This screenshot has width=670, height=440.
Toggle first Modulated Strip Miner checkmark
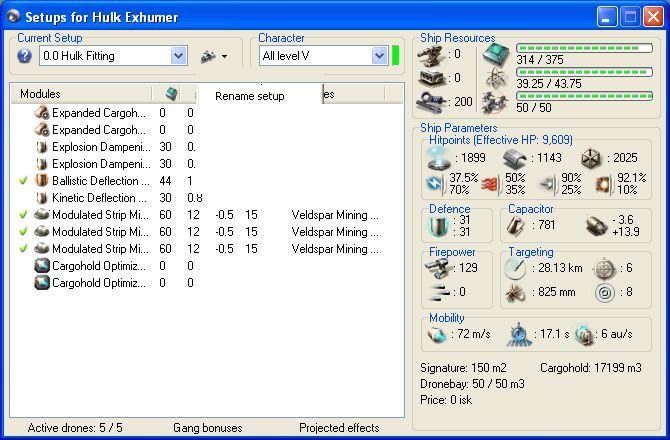(x=24, y=214)
